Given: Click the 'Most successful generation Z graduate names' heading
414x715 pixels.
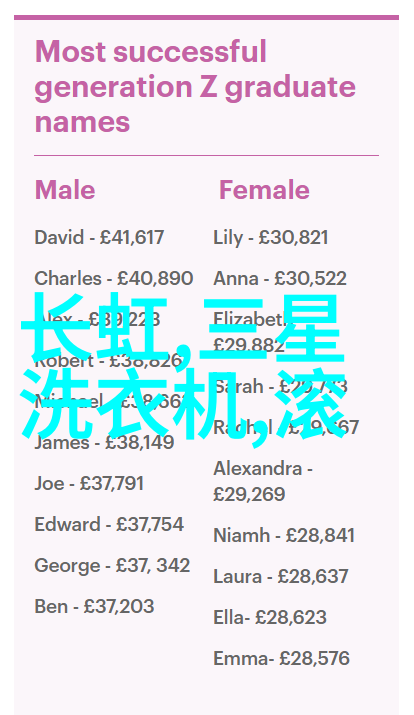Looking at the screenshot, I should (x=195, y=87).
